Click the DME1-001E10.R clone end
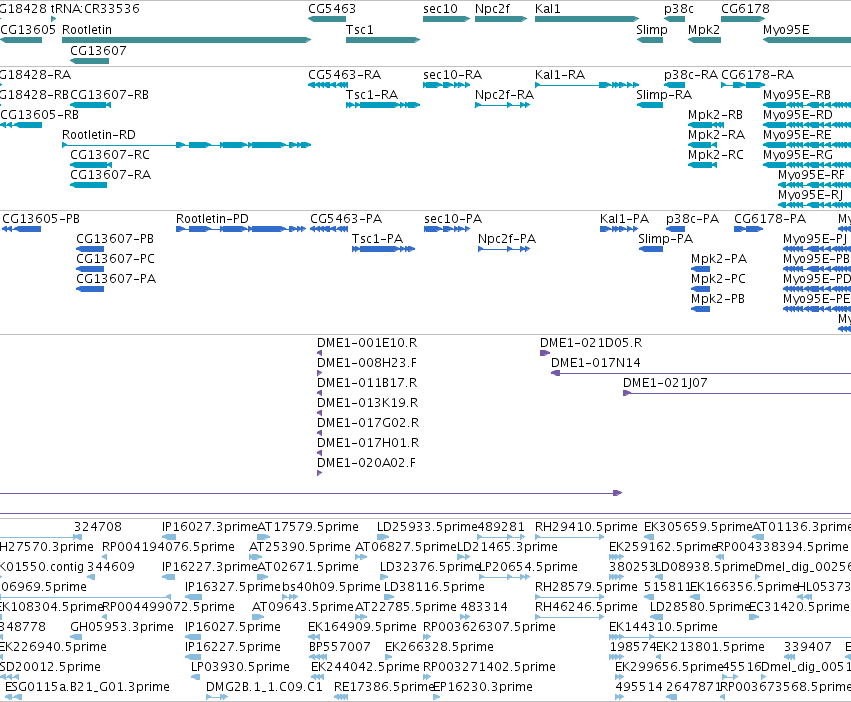The image size is (851, 702). [319, 353]
